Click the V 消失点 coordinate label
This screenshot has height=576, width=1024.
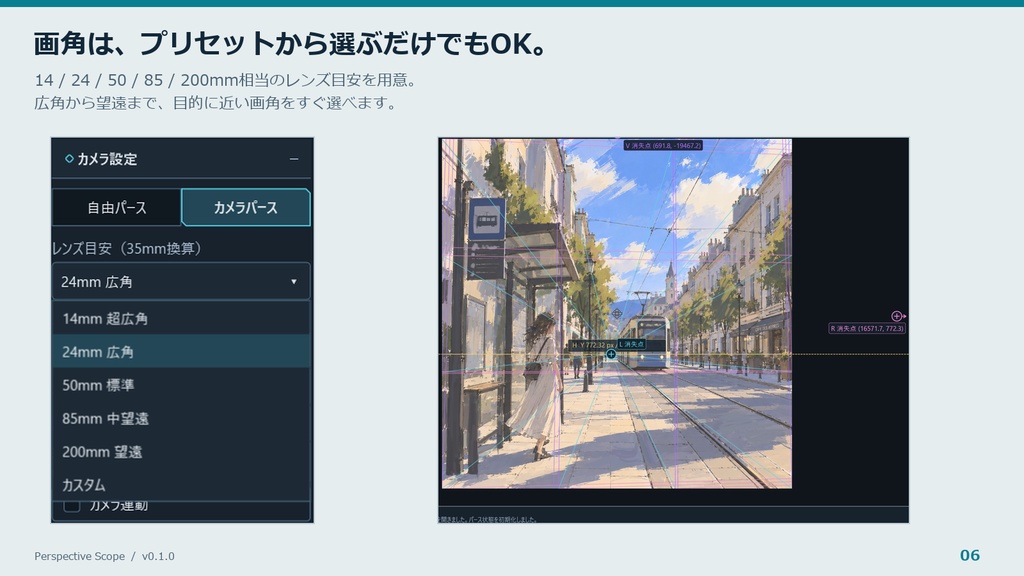pos(663,146)
